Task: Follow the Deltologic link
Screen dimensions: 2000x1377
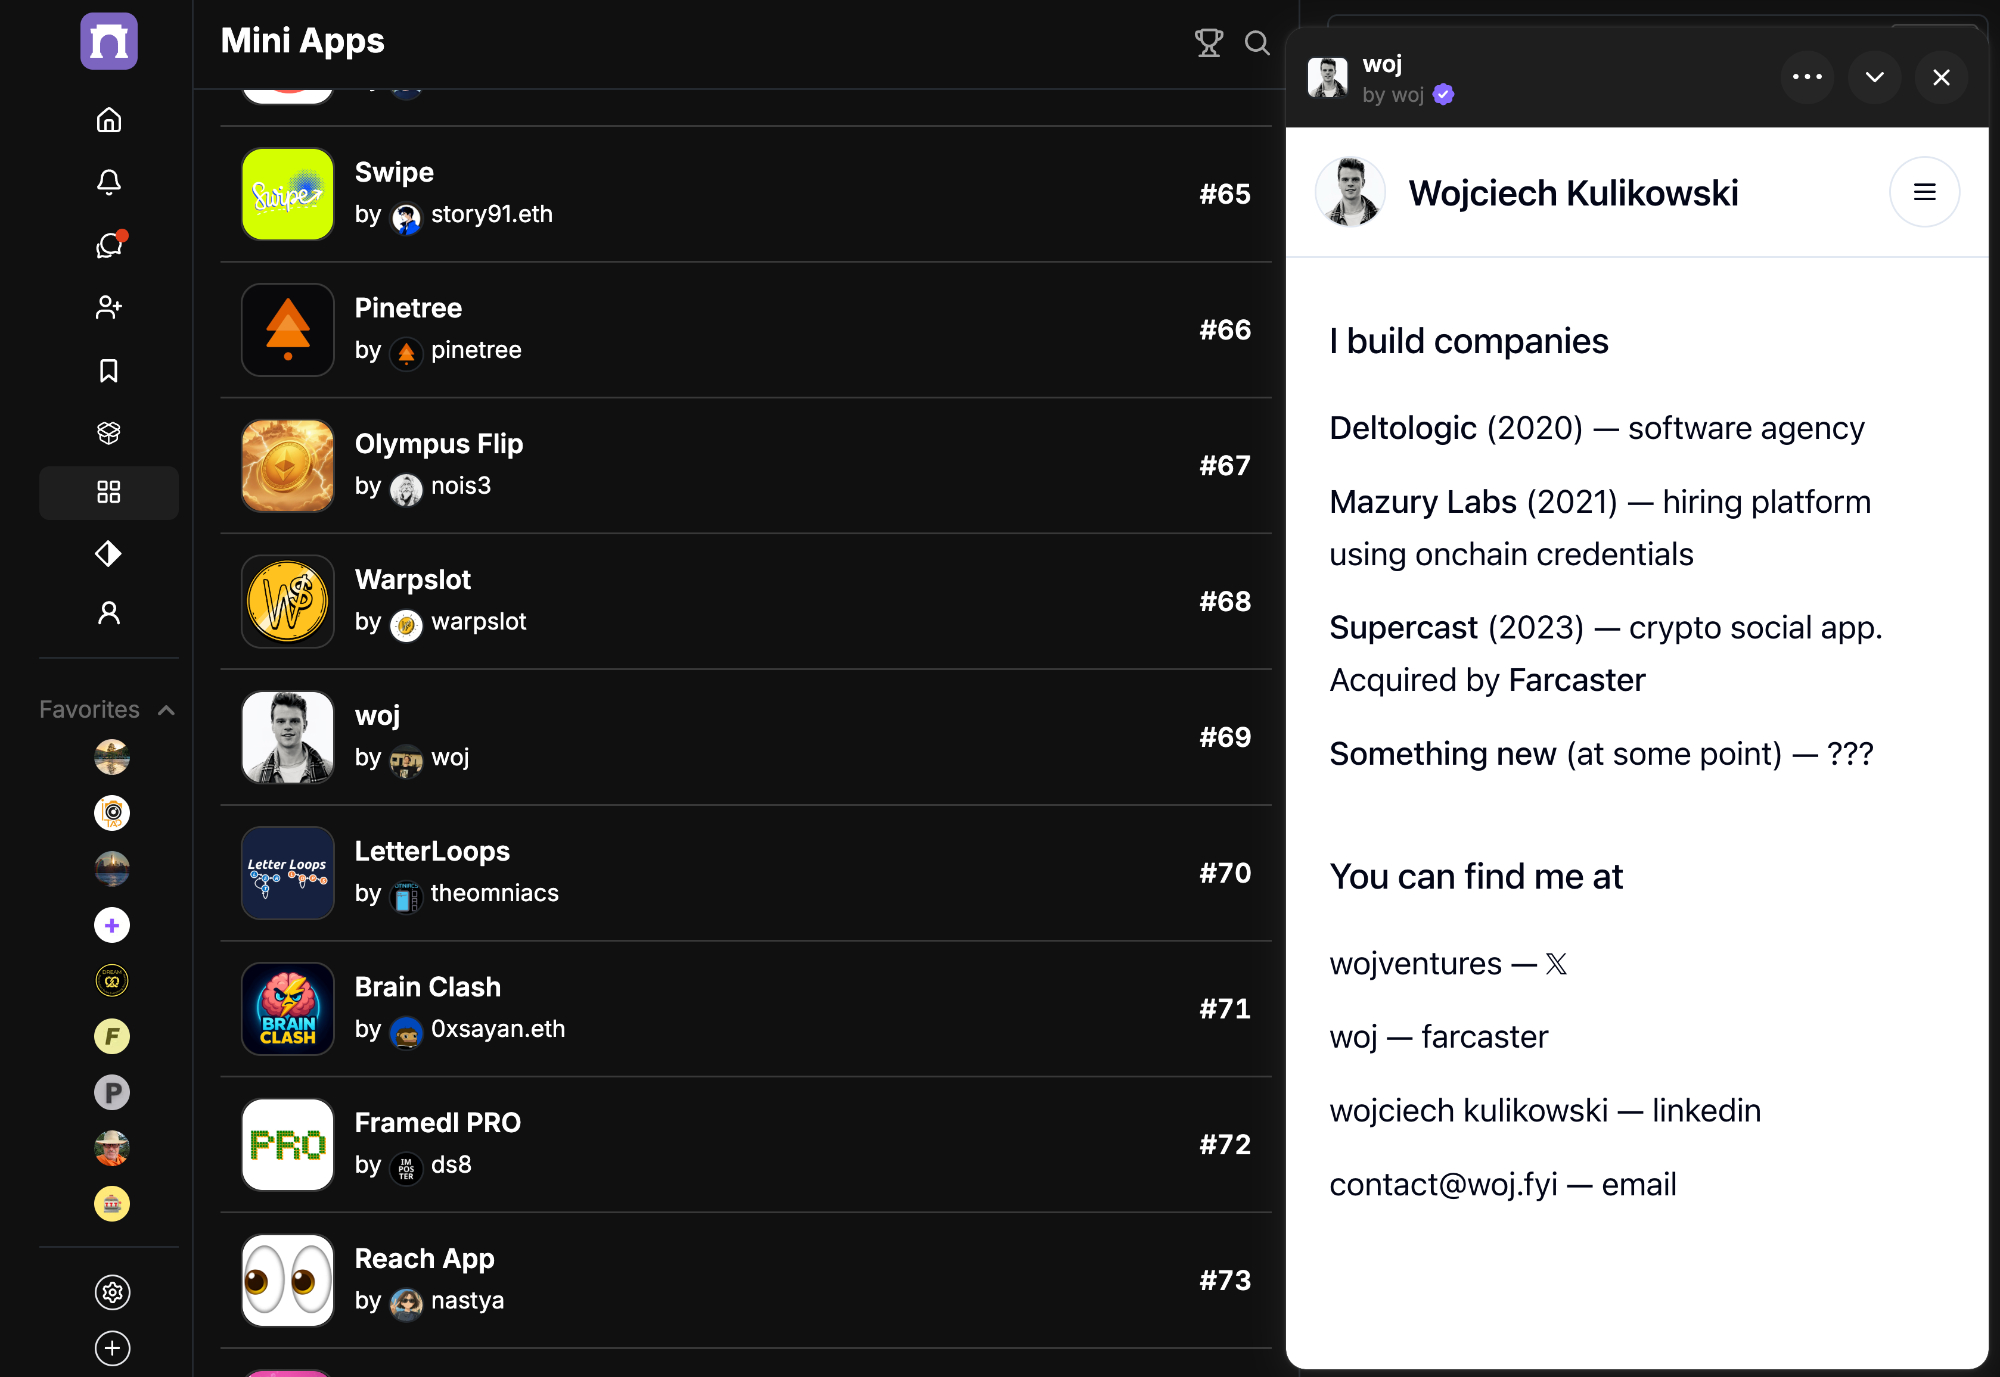Action: [x=1402, y=428]
